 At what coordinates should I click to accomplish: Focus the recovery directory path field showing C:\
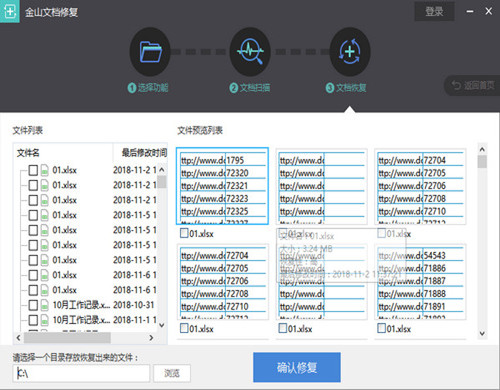pos(81,373)
